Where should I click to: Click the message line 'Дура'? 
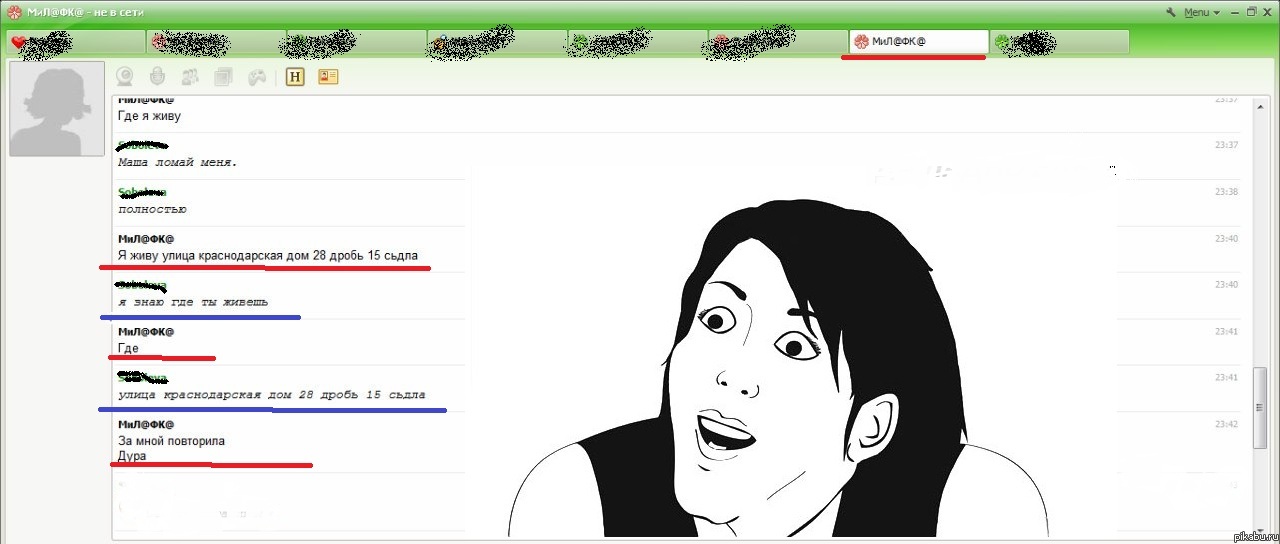(132, 456)
